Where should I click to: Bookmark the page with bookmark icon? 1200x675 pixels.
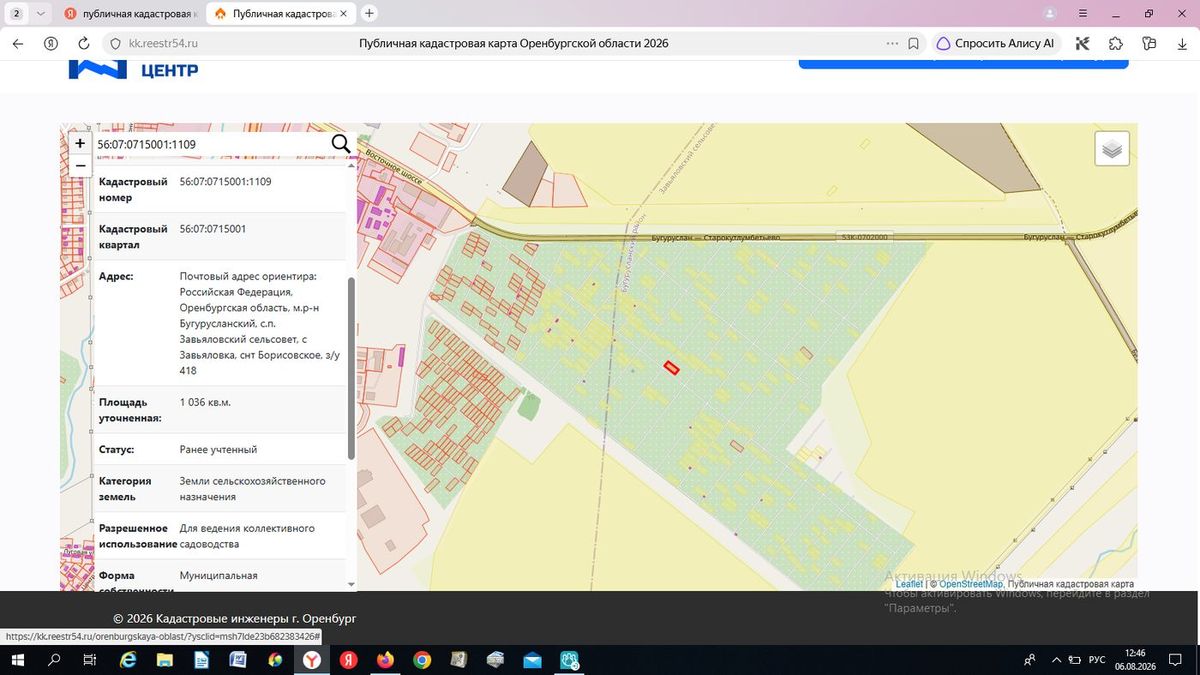(x=913, y=44)
